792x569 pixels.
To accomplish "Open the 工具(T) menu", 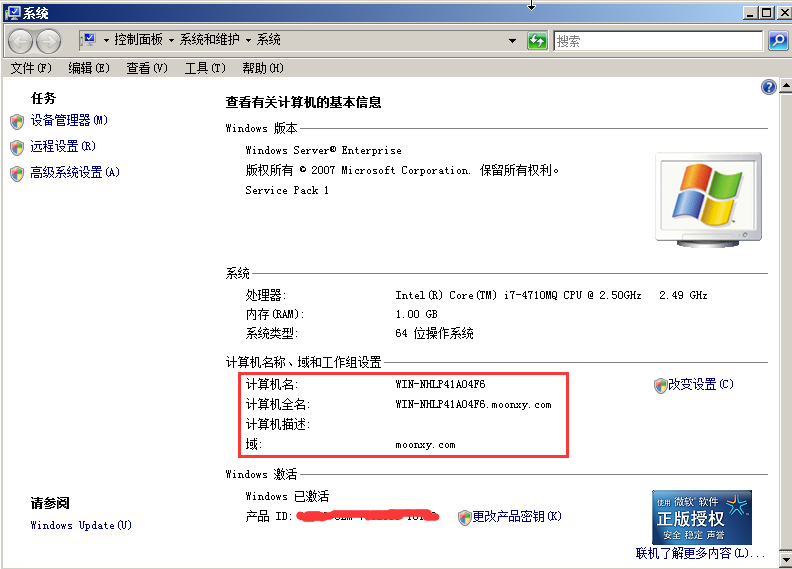I will point(205,68).
